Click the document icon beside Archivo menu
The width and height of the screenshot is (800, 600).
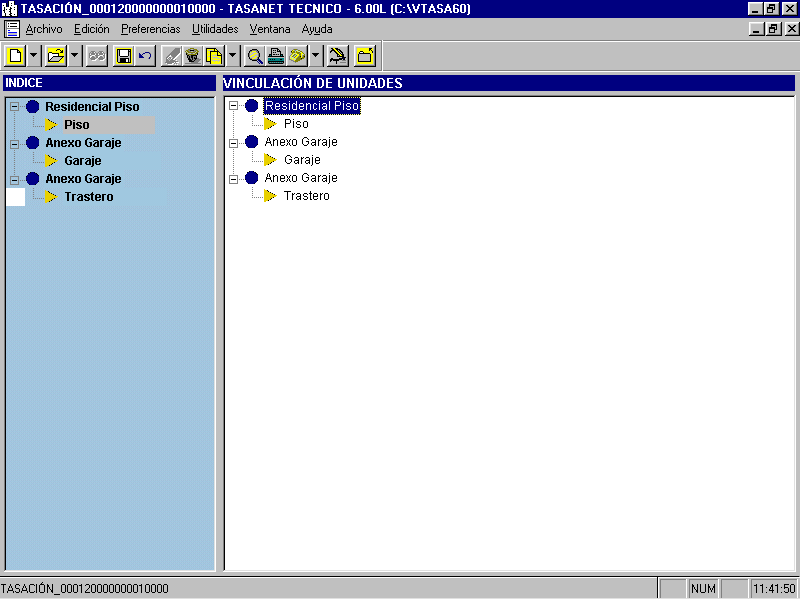click(x=12, y=29)
